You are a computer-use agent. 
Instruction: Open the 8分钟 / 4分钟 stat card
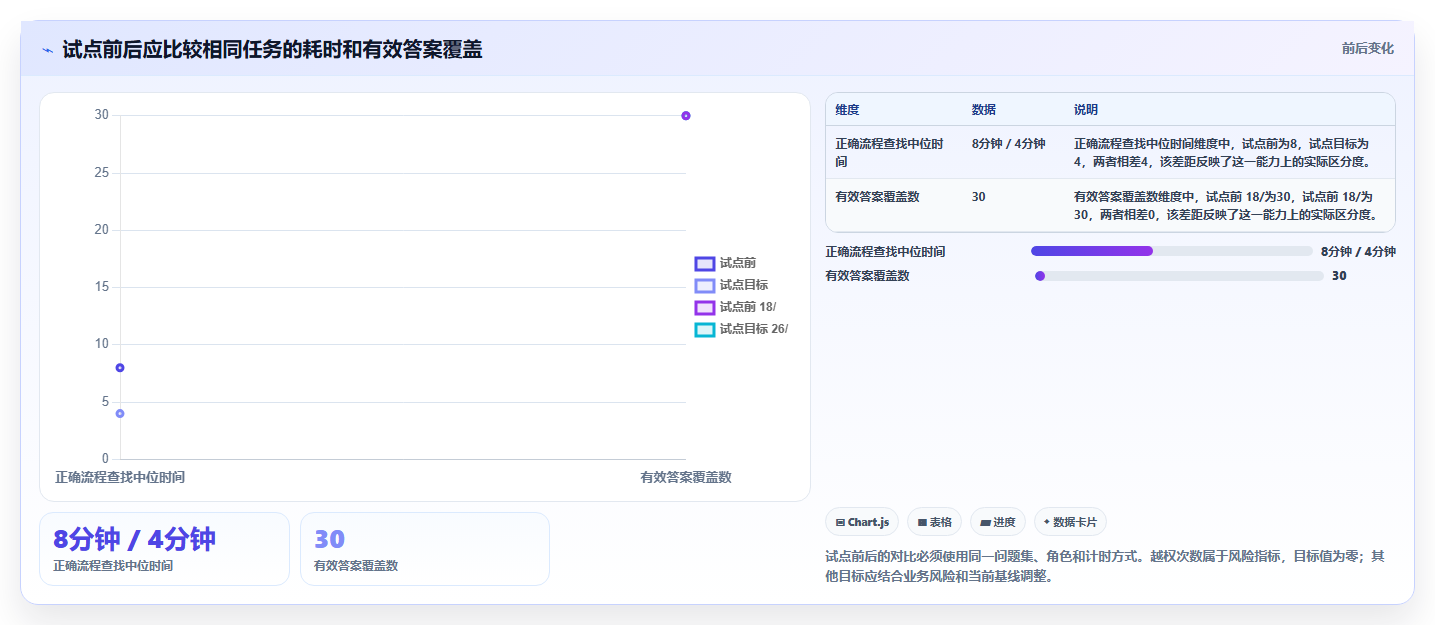[x=164, y=549]
